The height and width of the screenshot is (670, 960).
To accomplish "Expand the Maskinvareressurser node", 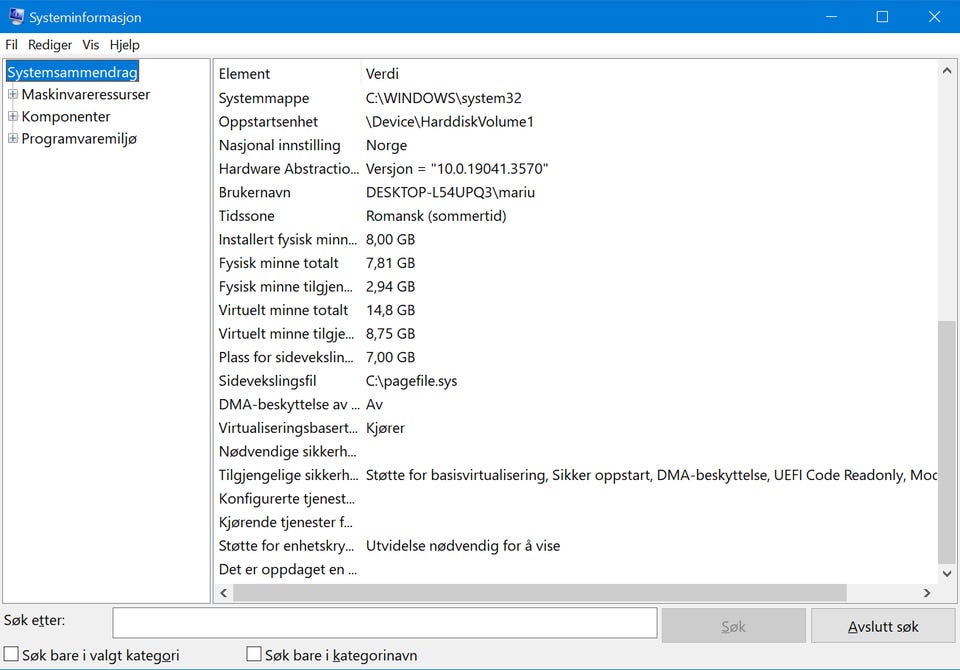I will click(12, 94).
